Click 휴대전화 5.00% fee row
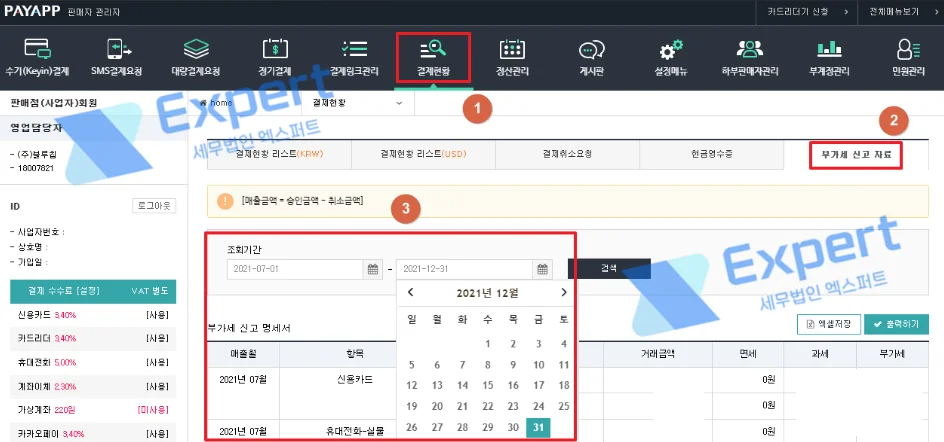944x442 pixels. tap(93, 363)
